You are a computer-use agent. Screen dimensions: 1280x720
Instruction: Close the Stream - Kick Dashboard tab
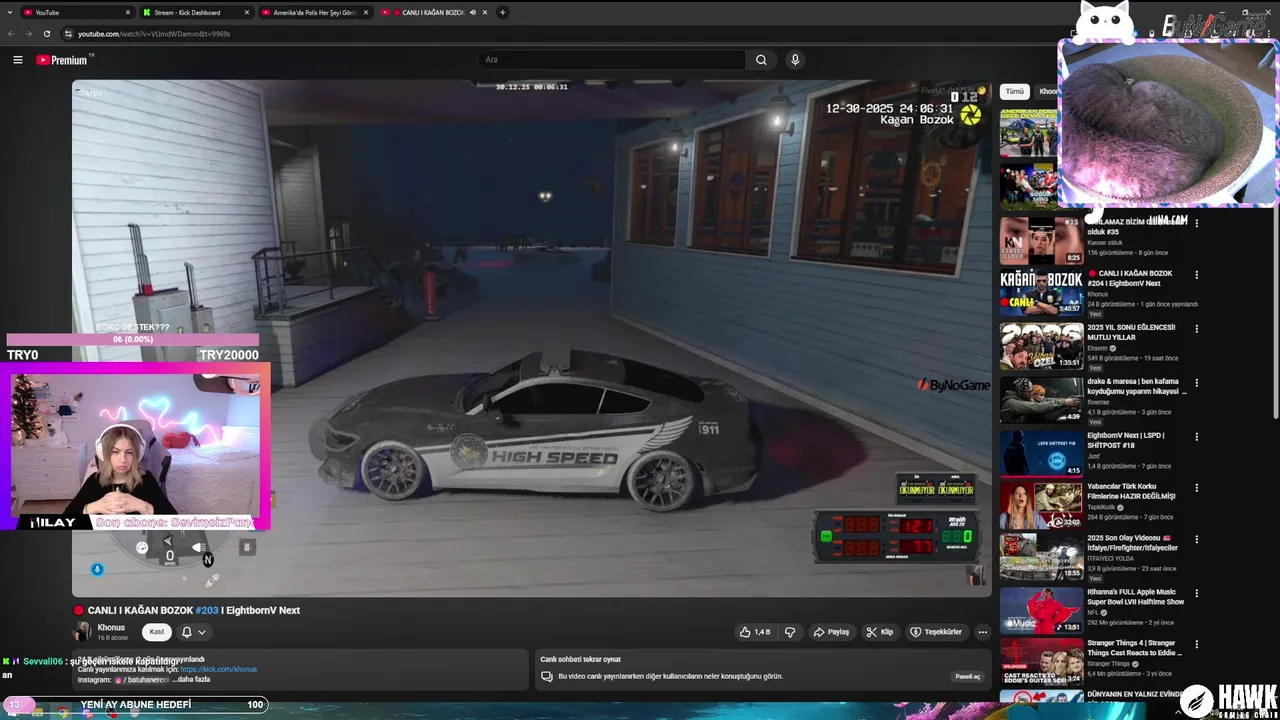246,13
